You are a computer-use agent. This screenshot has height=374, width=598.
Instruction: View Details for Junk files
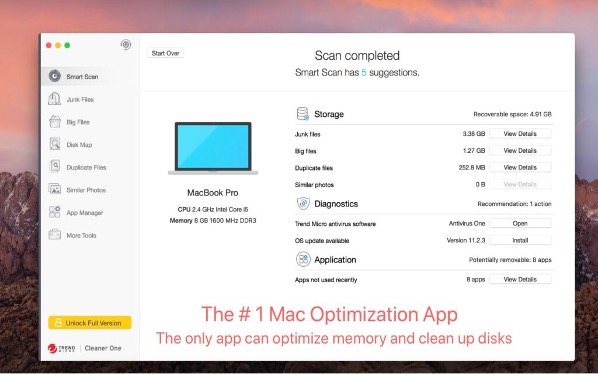(520, 134)
